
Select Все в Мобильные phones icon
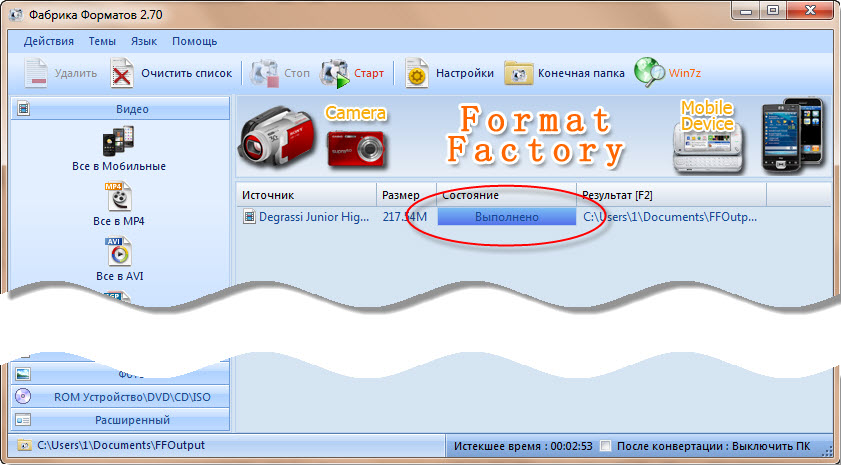point(119,141)
